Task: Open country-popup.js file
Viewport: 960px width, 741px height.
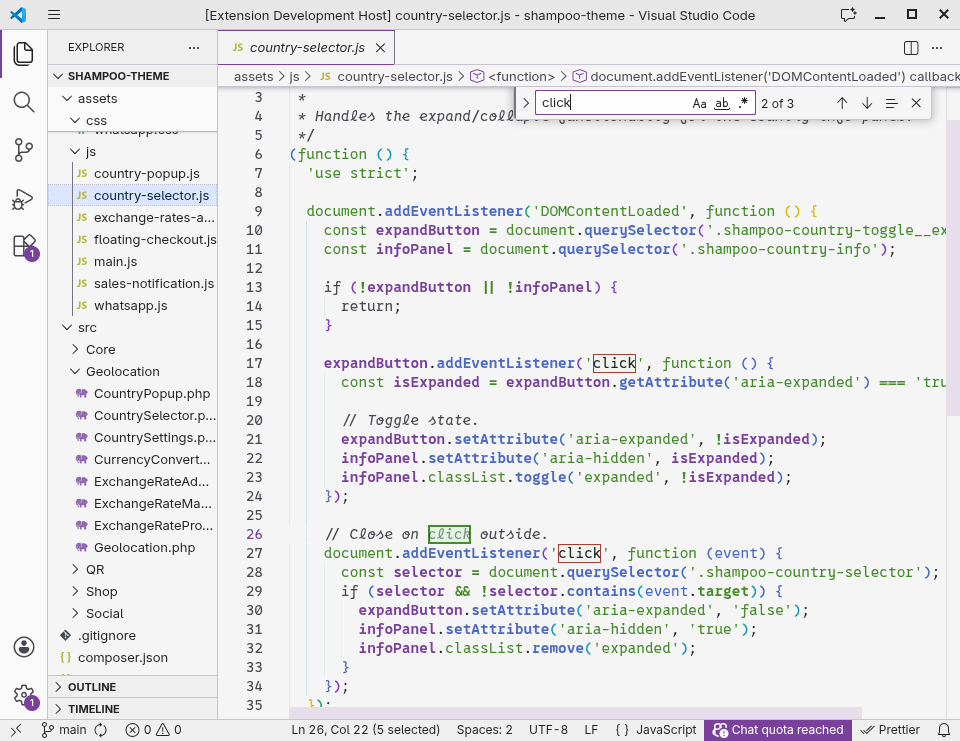Action: 132,173
